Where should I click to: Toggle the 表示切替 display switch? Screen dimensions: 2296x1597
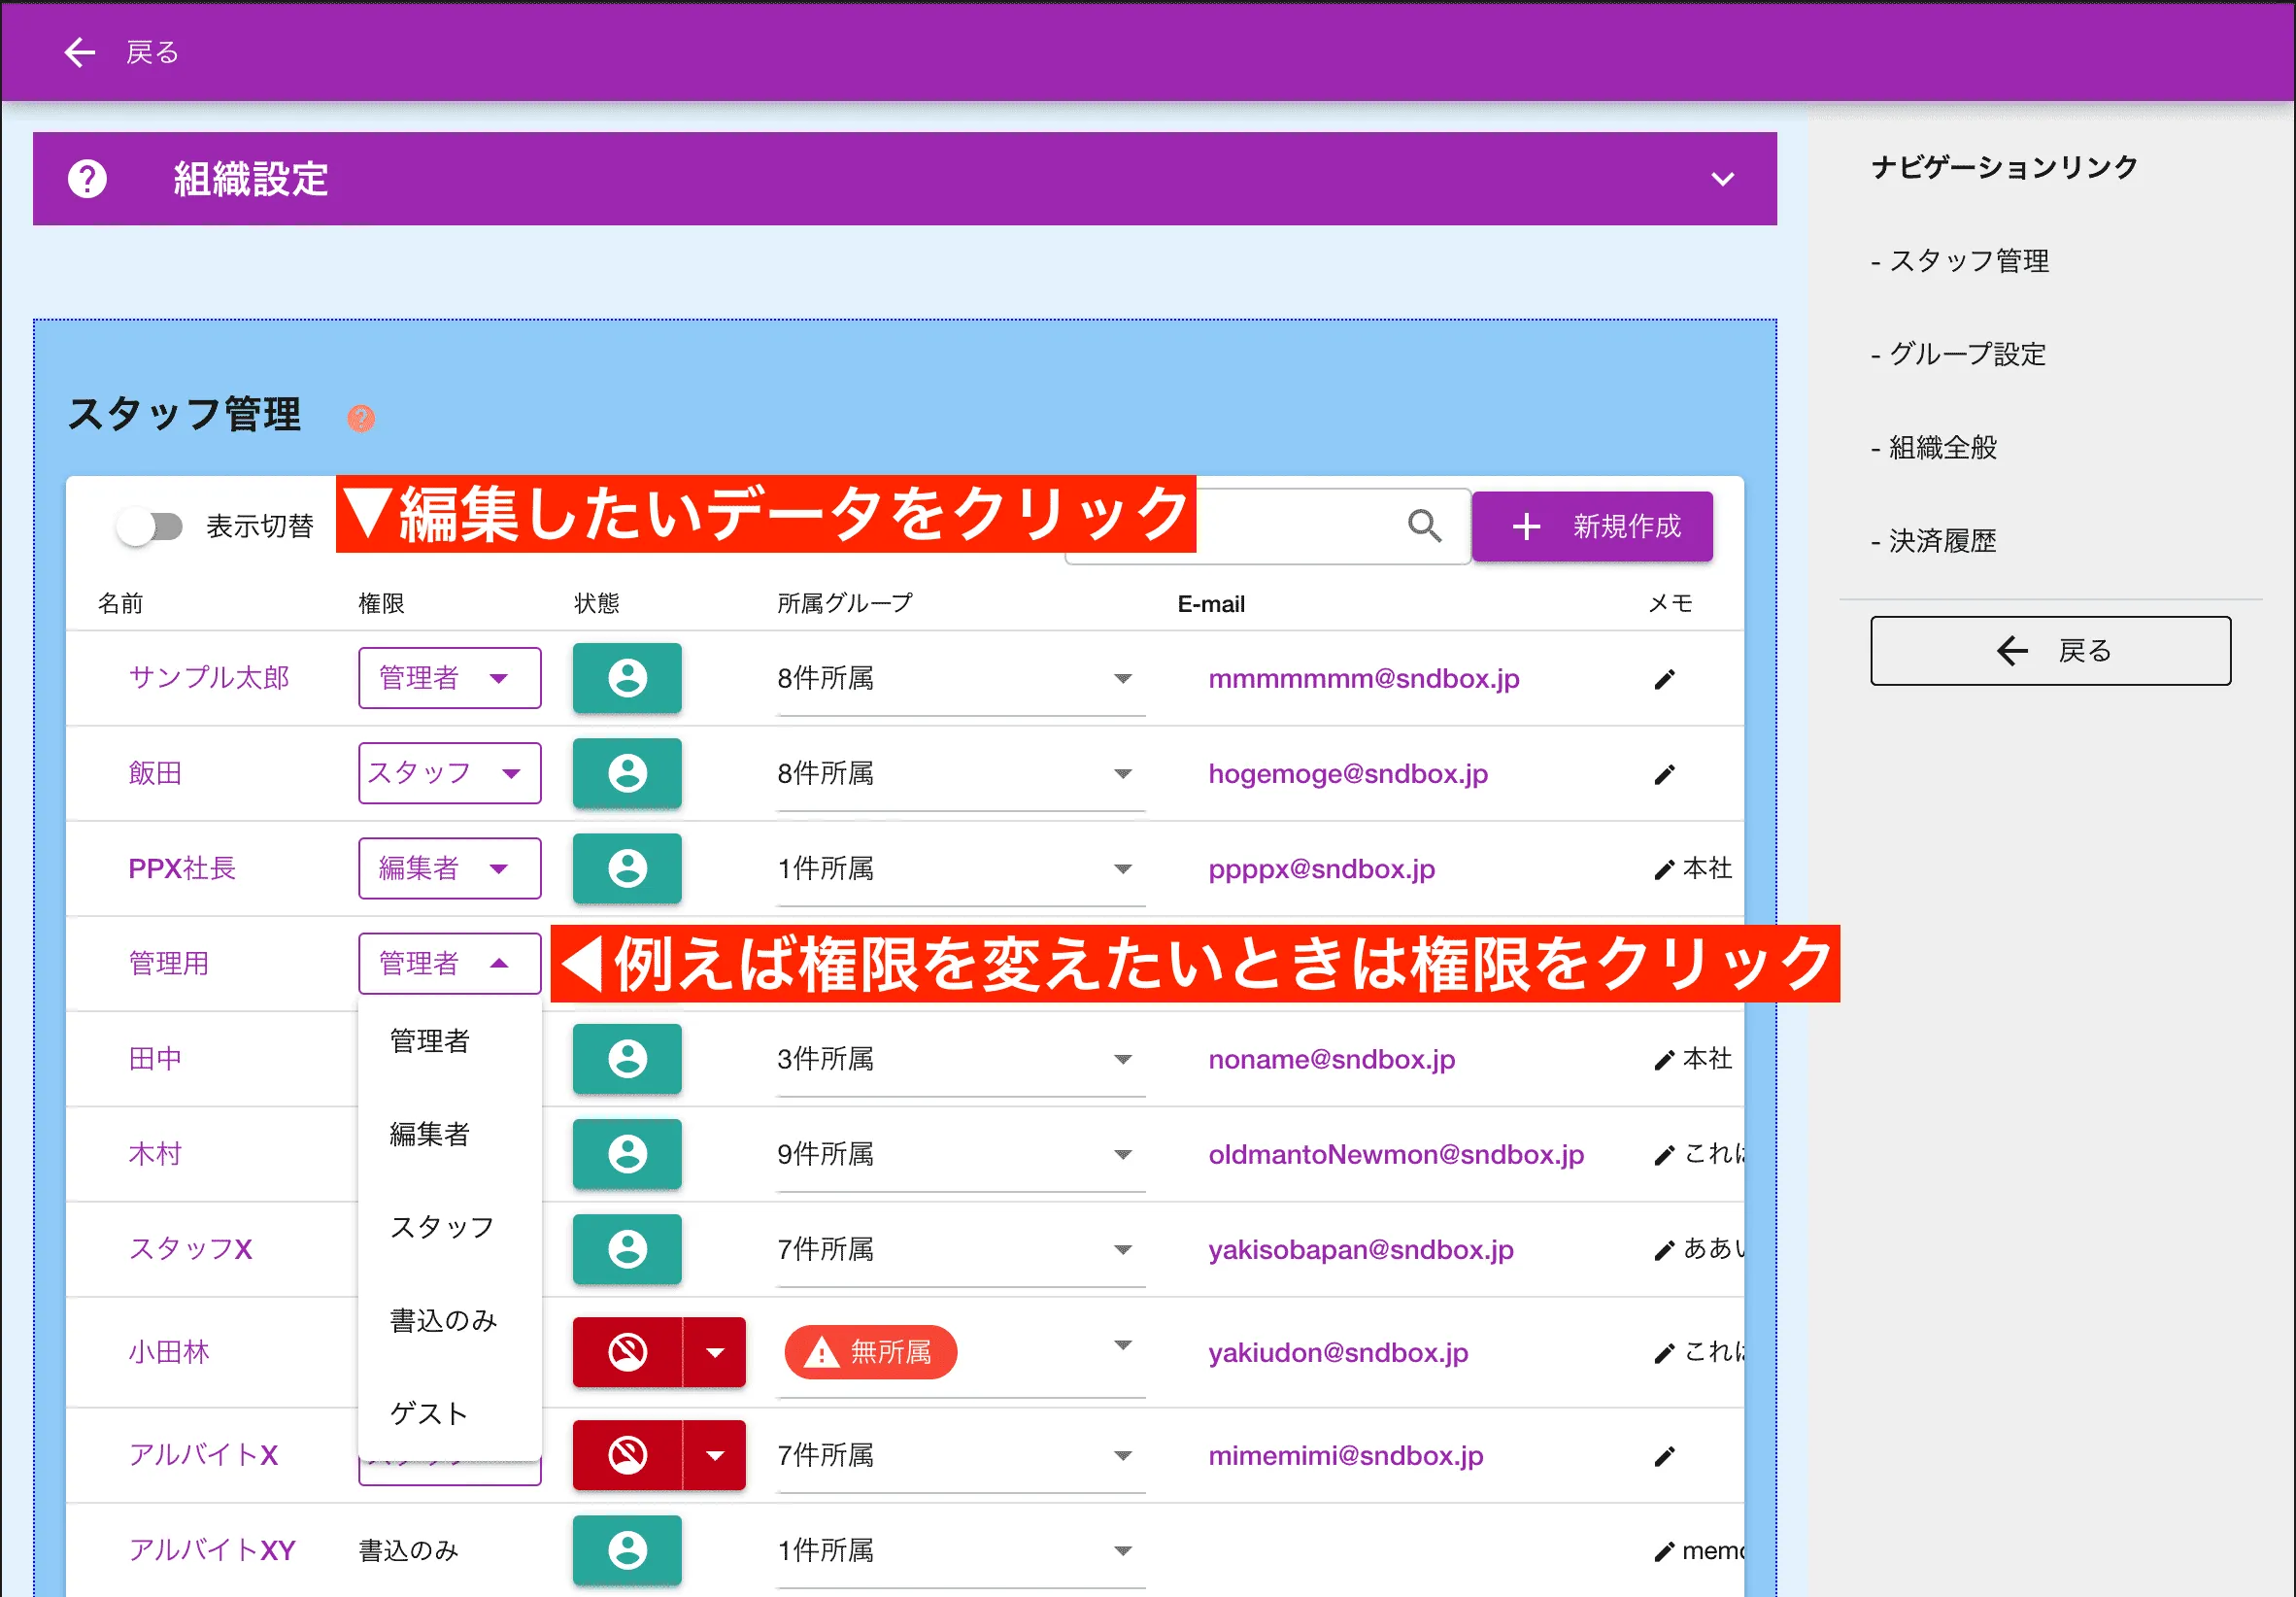click(x=150, y=524)
